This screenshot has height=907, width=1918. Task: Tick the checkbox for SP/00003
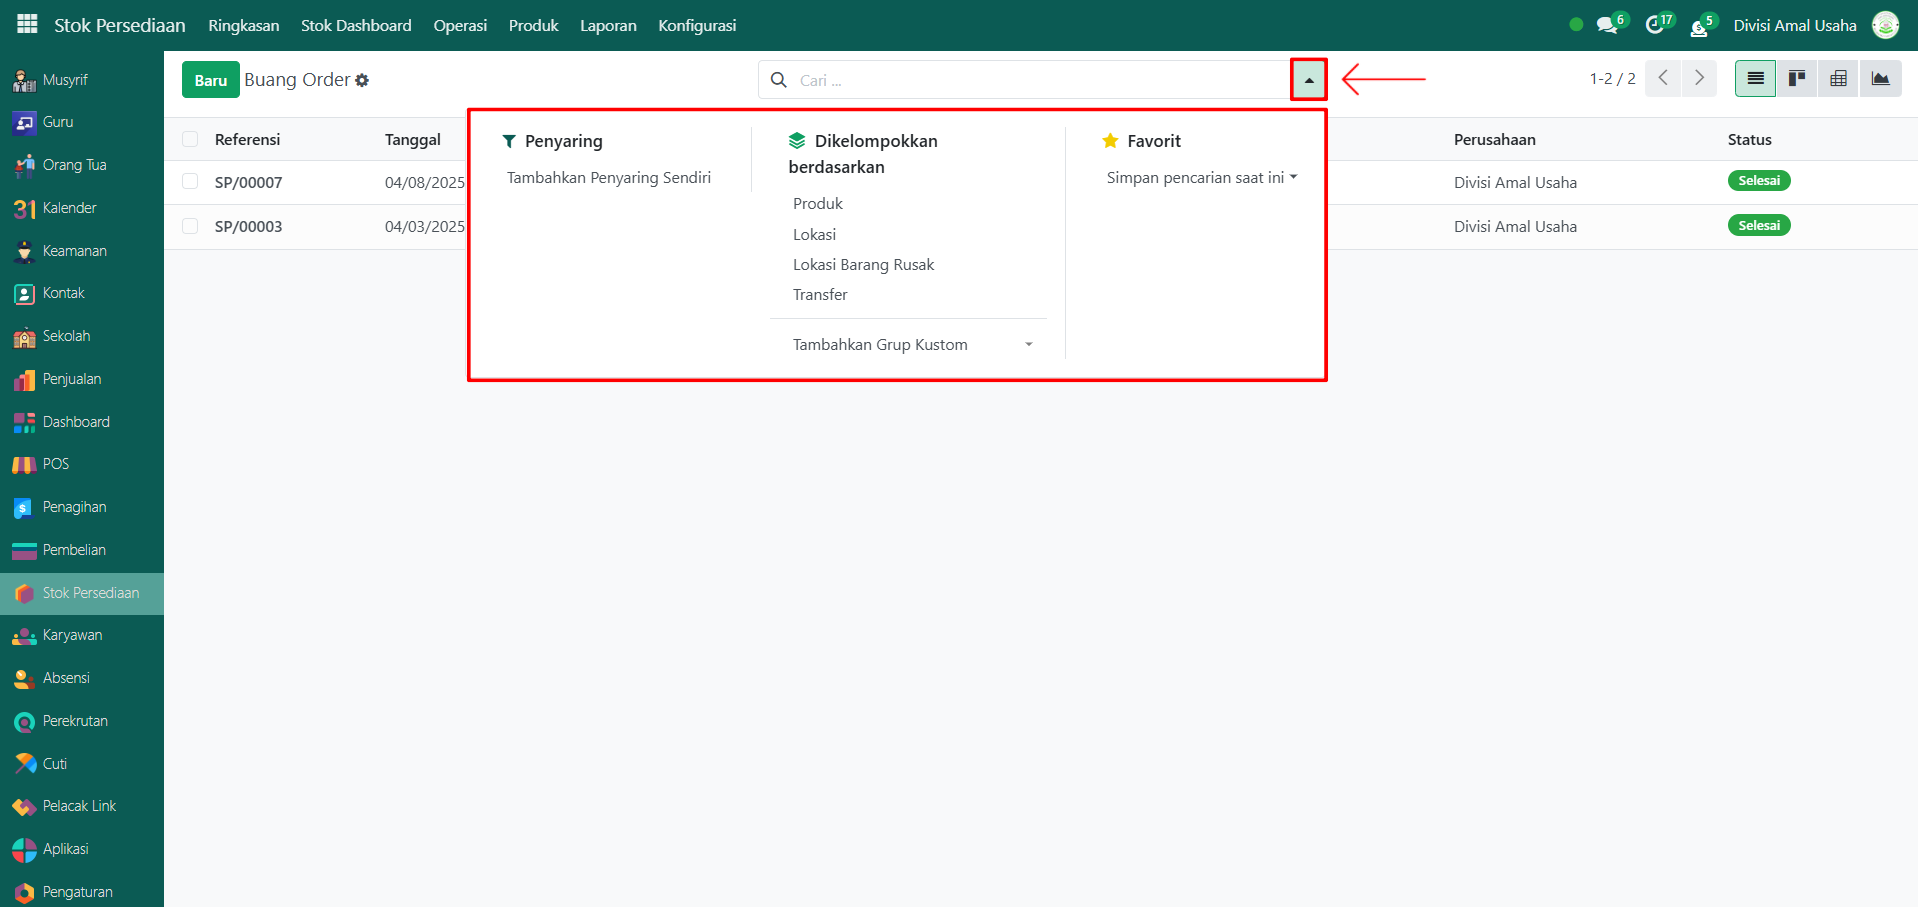point(190,226)
